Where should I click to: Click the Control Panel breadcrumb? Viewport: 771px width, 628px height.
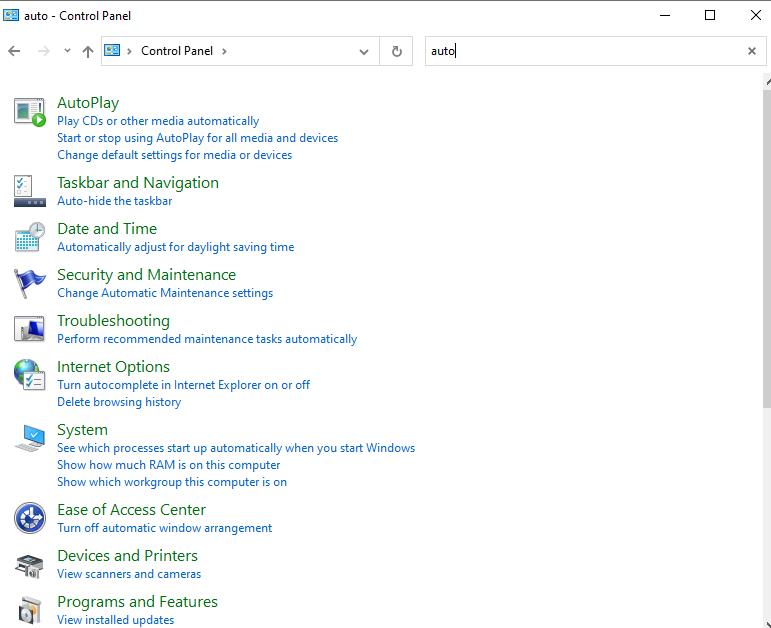tap(177, 51)
